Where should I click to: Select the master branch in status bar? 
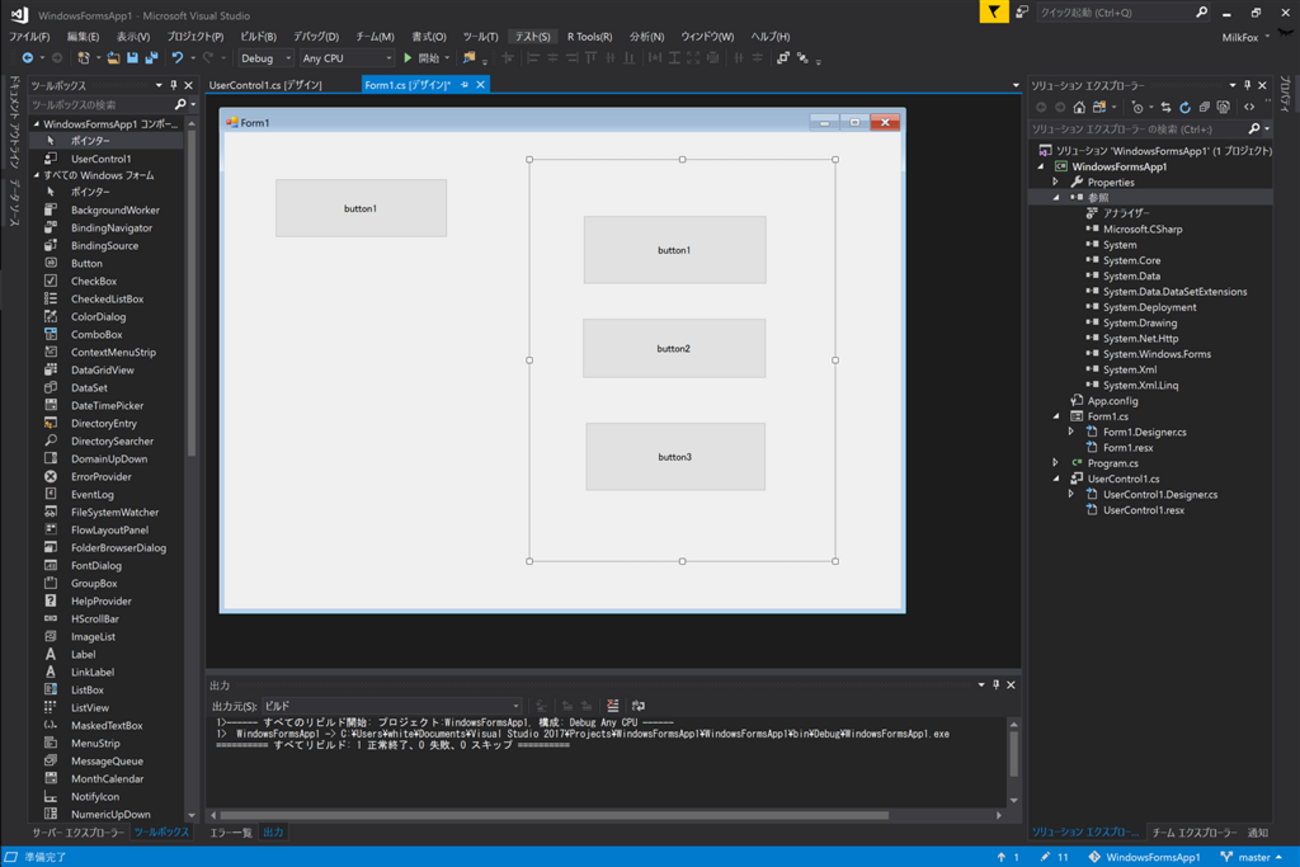1252,857
